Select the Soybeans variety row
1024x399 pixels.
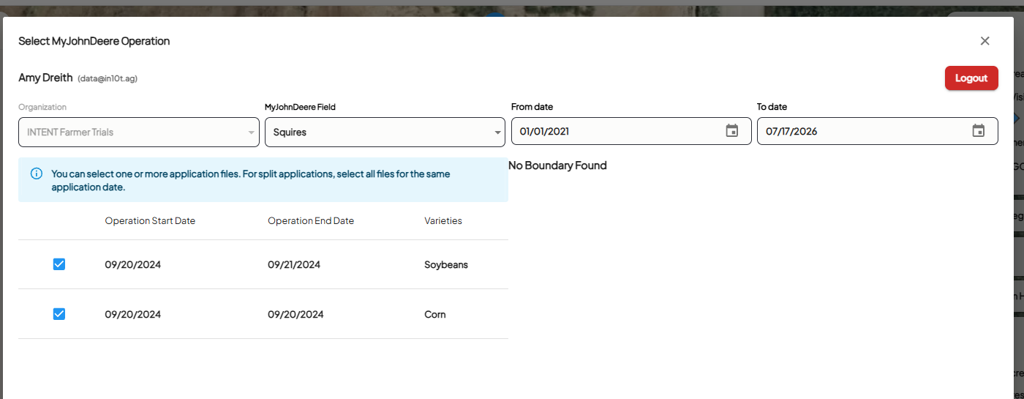pyautogui.click(x=263, y=264)
